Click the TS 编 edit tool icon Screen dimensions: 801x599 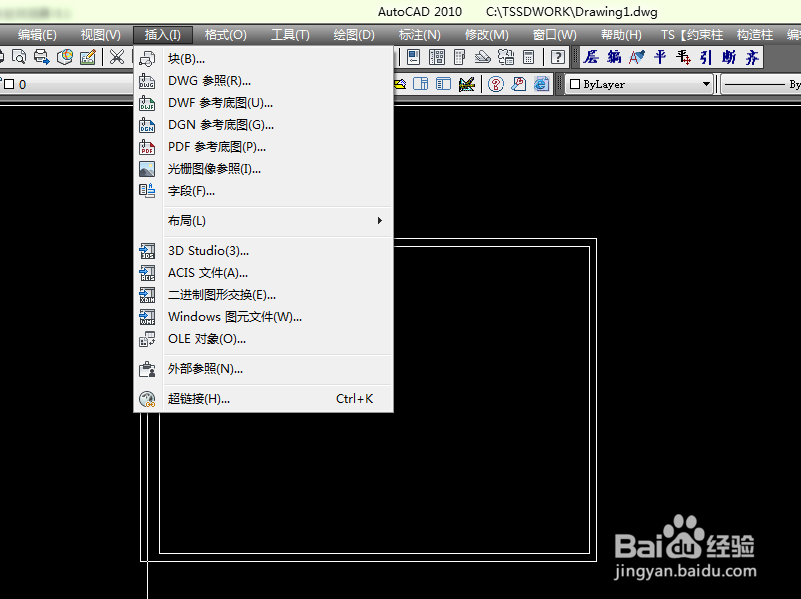coord(614,57)
